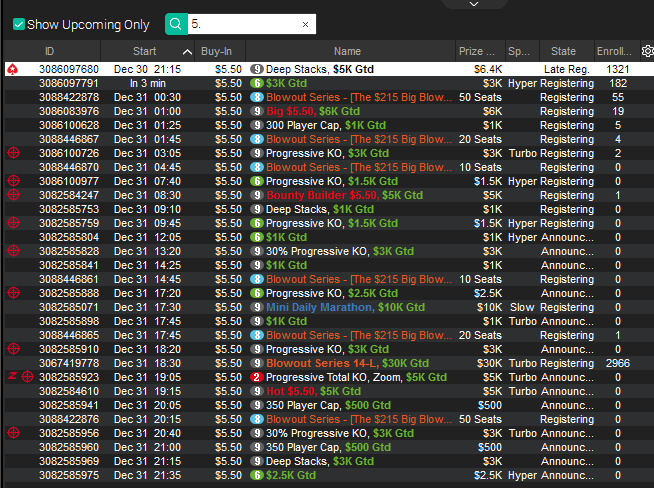The height and width of the screenshot is (488, 654).
Task: Click the red Zoom Z icon on row 3082585923
Action: pos(13,377)
